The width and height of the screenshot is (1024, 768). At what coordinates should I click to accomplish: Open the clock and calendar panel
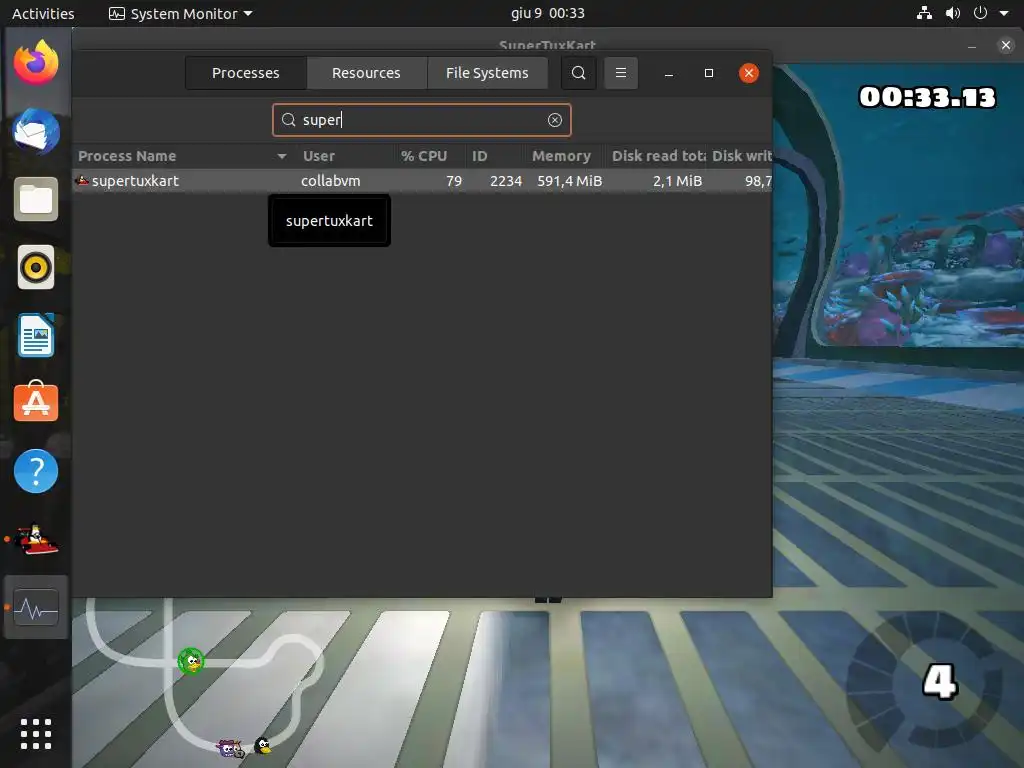coord(548,13)
